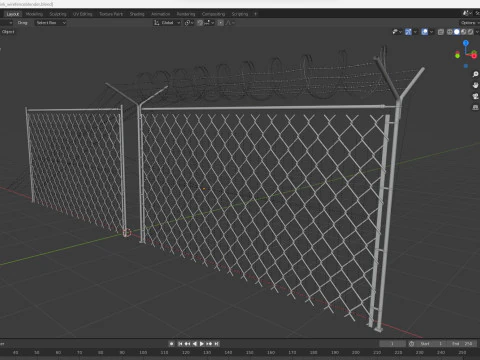Open the Scripting workspace tab
This screenshot has width=480, height=360.
240,14
